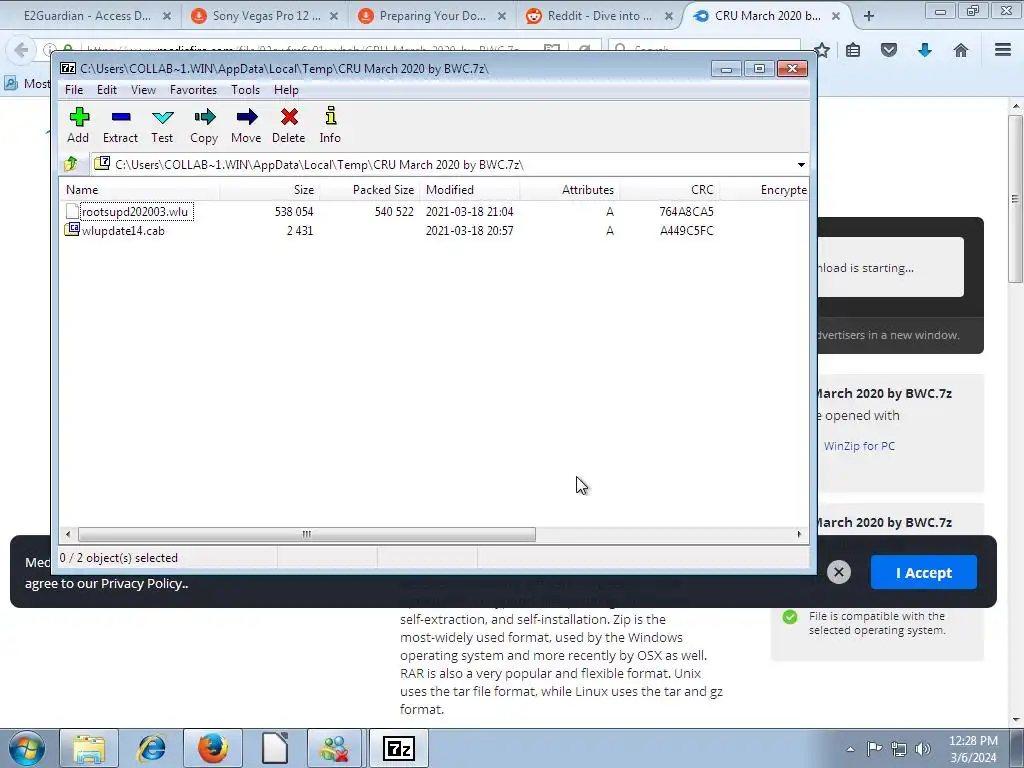Image resolution: width=1024 pixels, height=768 pixels.
Task: Open the Firefox hamburger menu
Action: tap(1003, 50)
